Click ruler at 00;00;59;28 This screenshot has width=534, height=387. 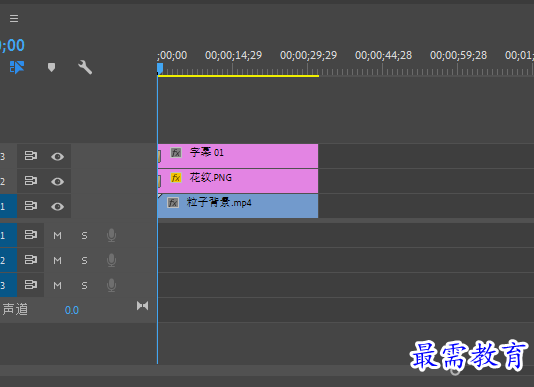tap(458, 55)
